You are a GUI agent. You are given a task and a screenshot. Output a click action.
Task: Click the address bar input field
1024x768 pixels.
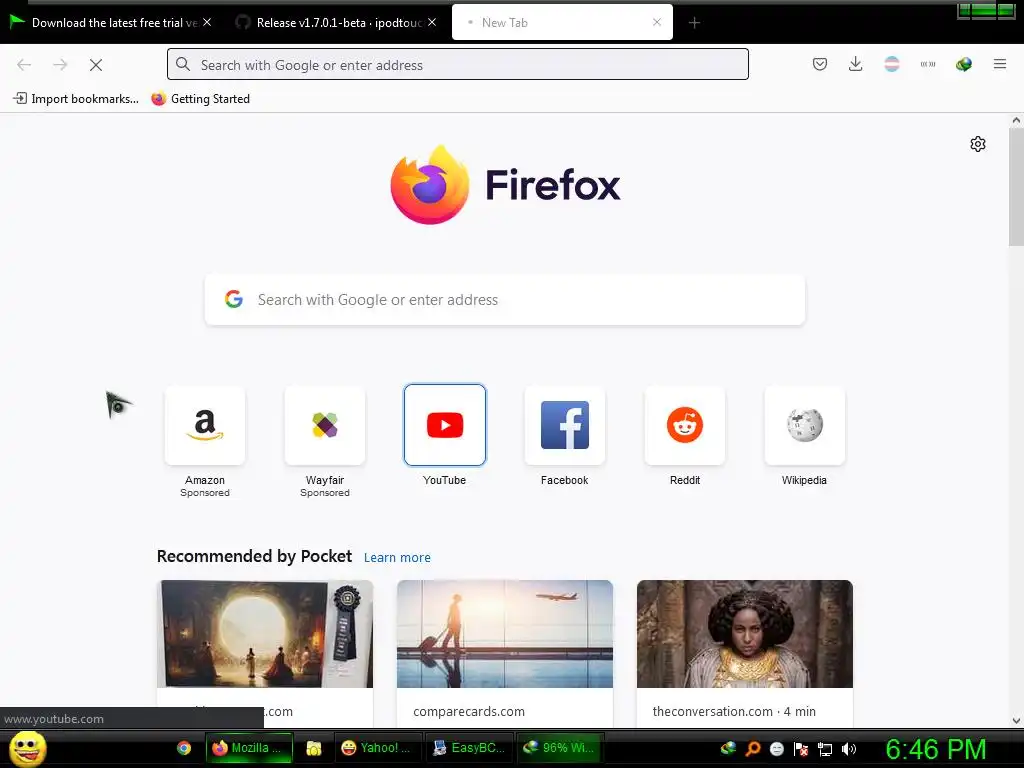pyautogui.click(x=458, y=65)
